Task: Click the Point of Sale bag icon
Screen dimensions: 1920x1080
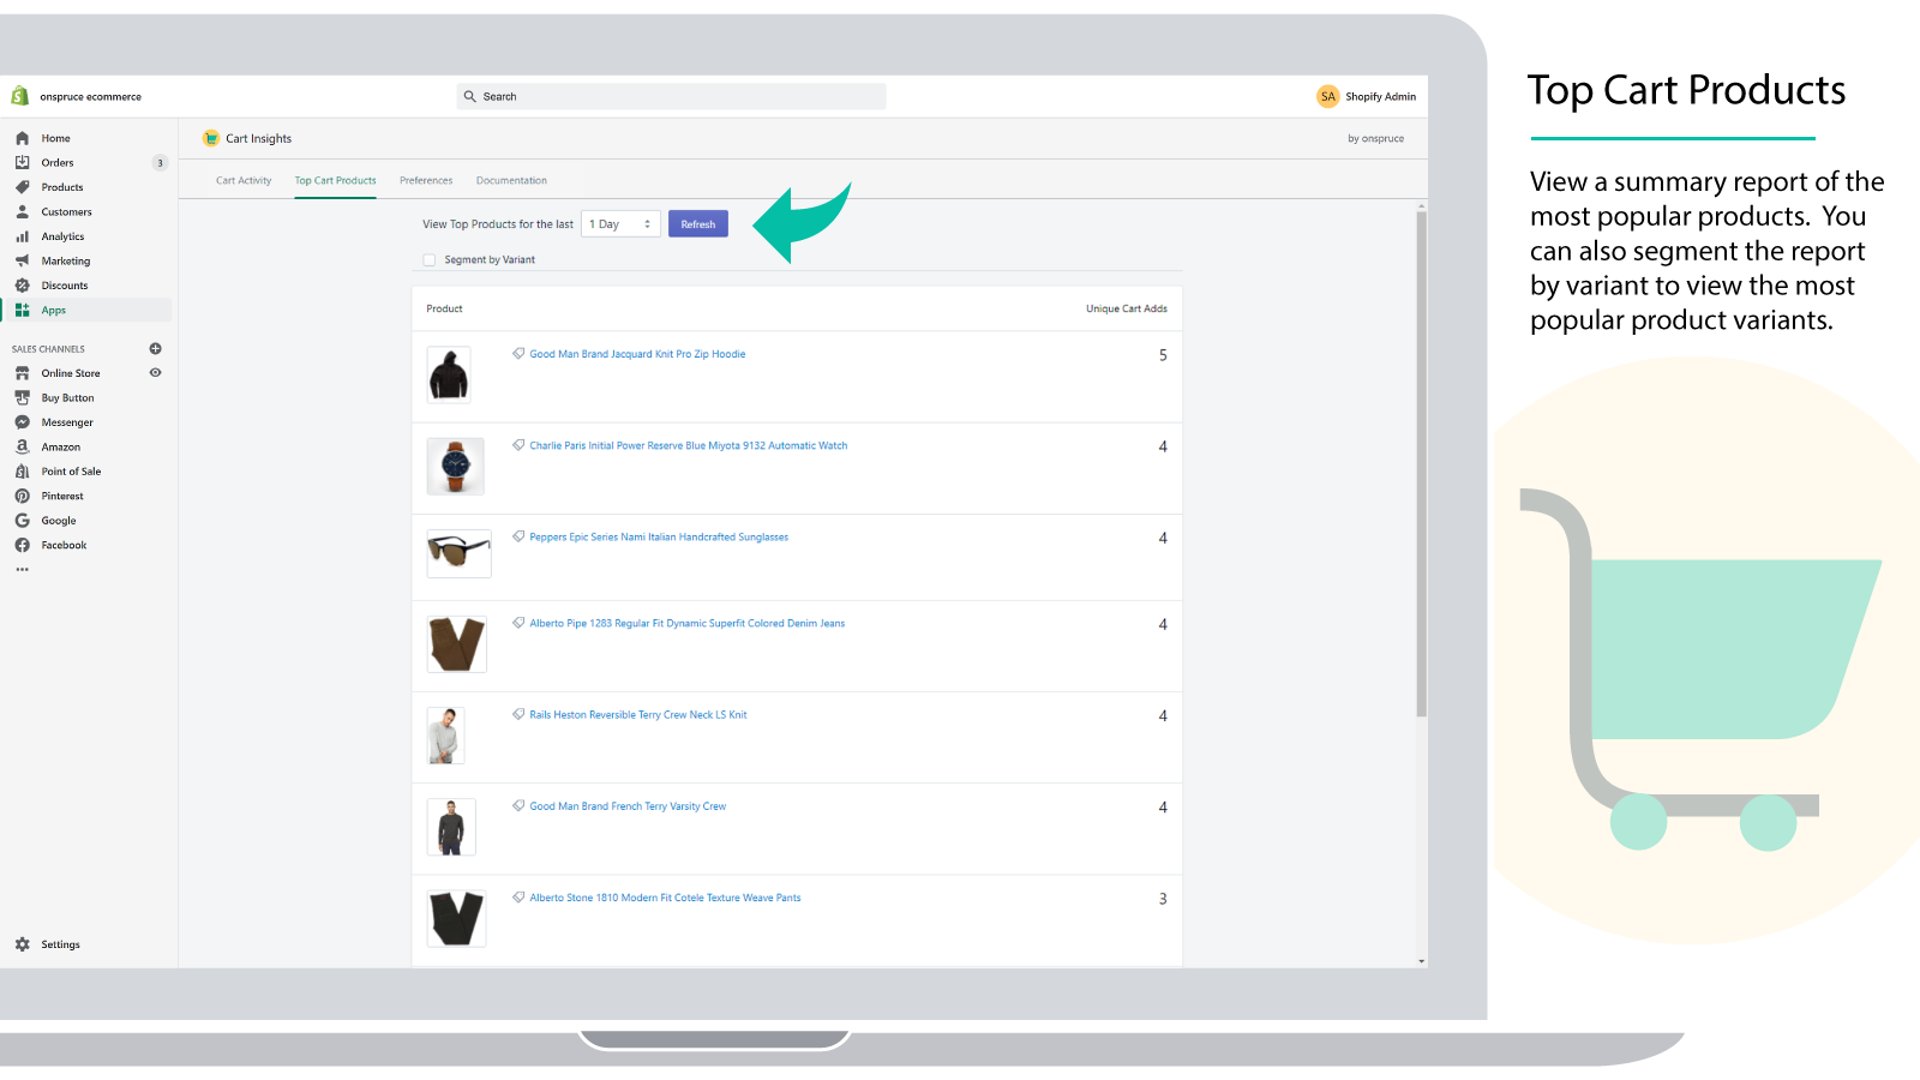Action: pyautogui.click(x=22, y=471)
